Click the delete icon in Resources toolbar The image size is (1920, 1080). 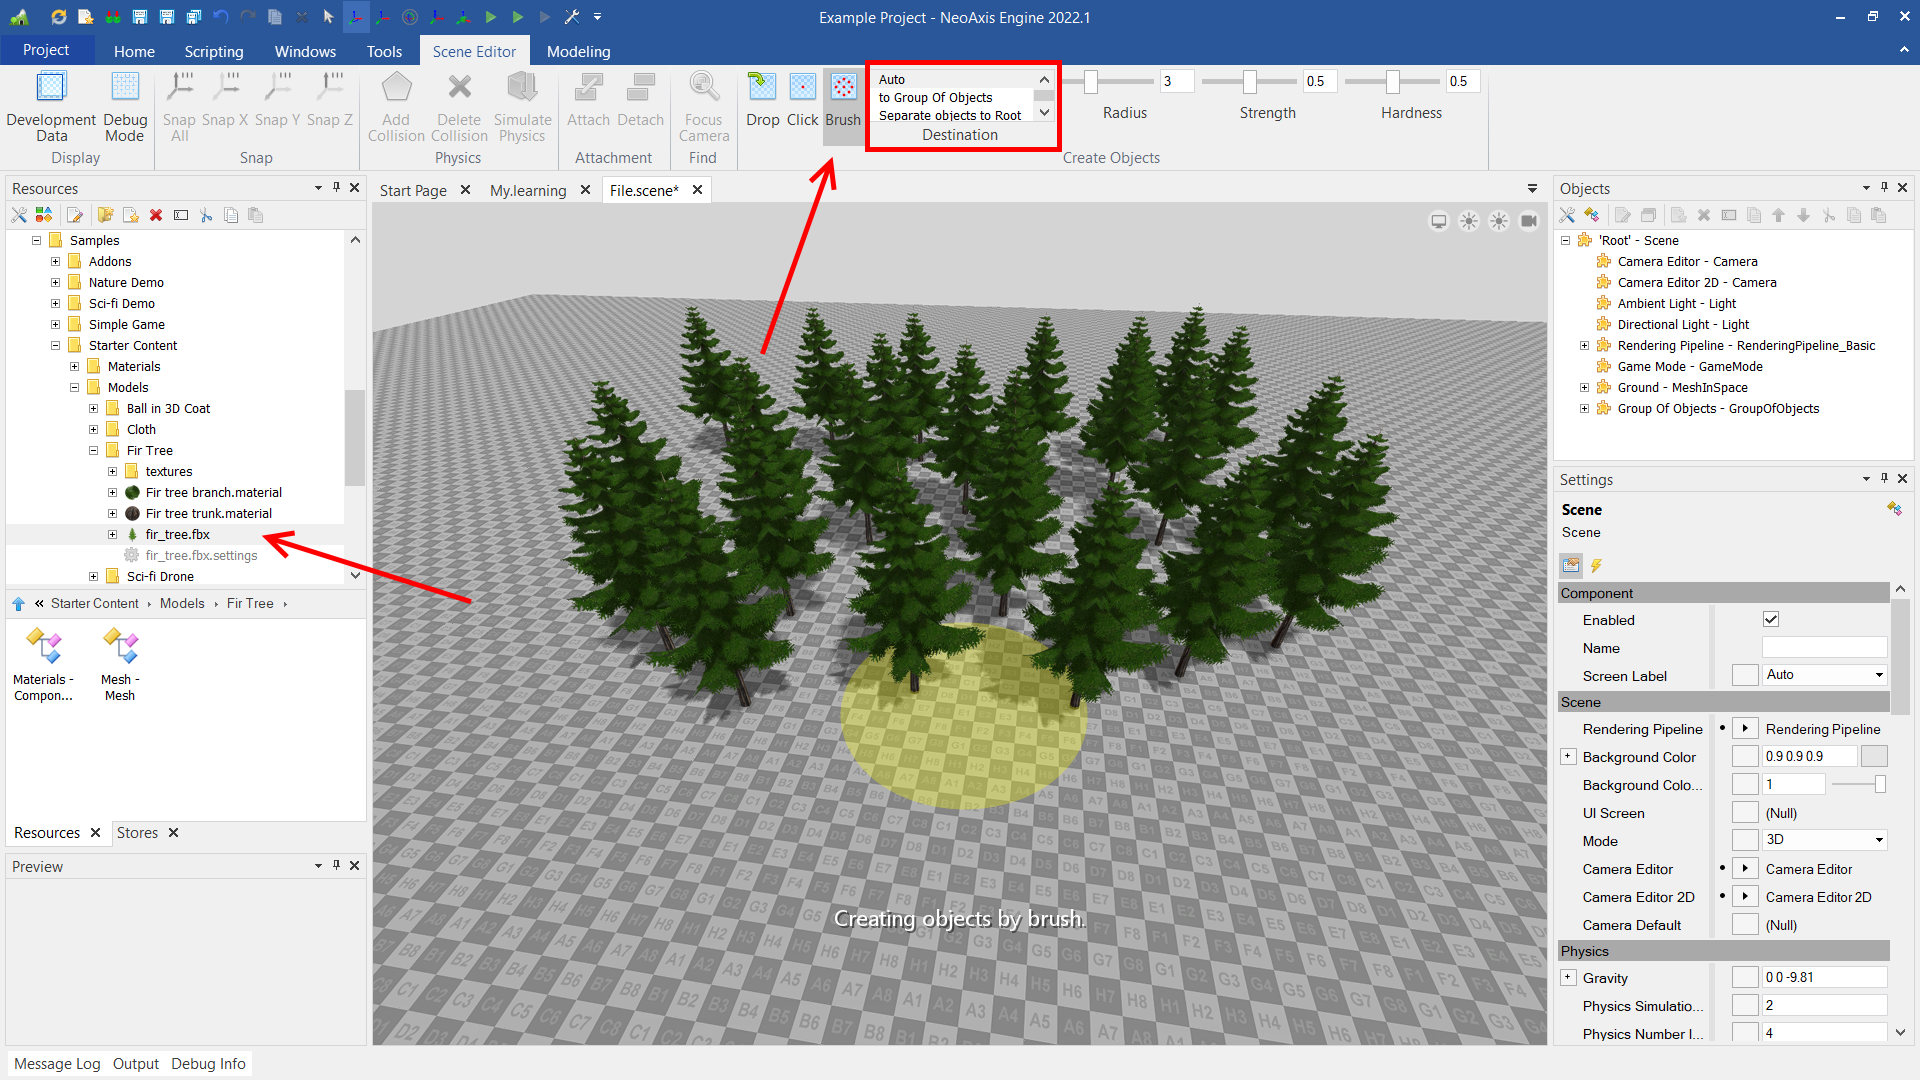point(156,215)
